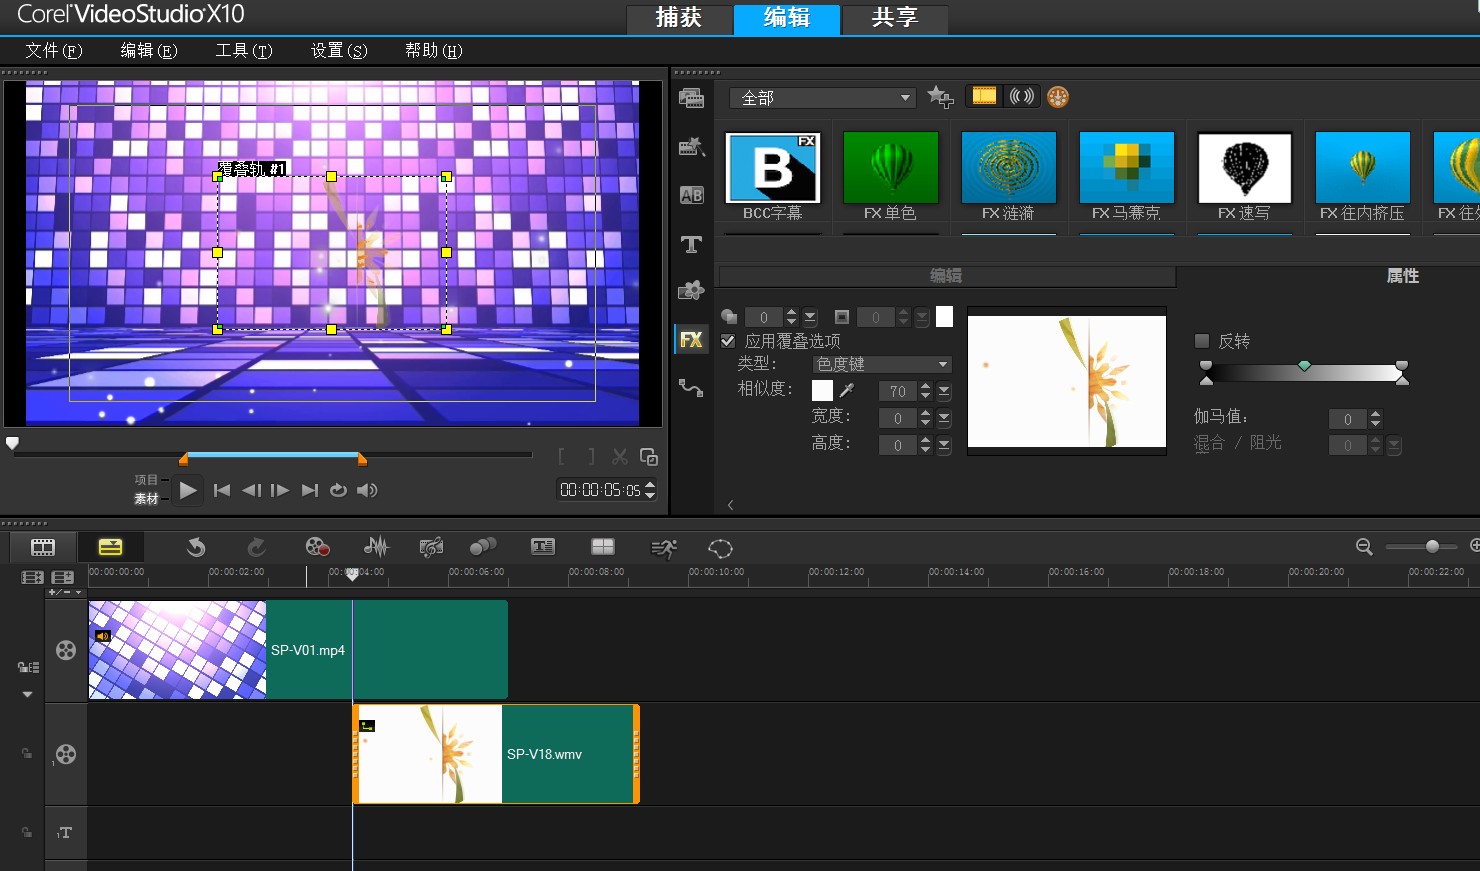The image size is (1480, 871).
Task: Show audio filters with the speaker icon
Action: point(1021,96)
